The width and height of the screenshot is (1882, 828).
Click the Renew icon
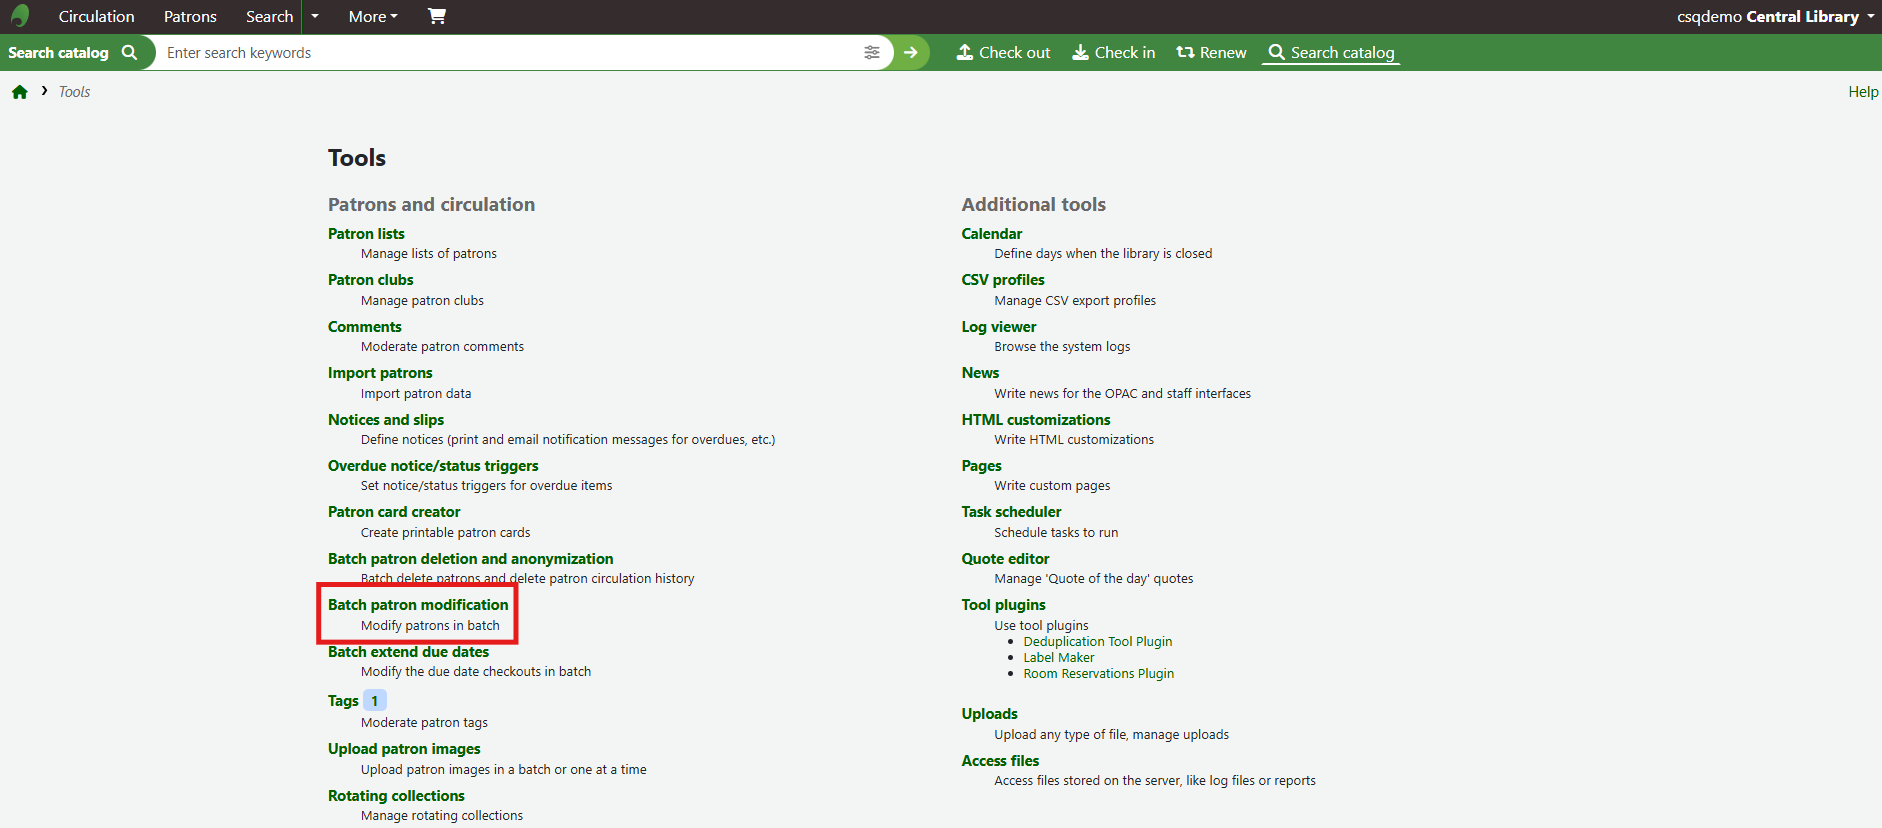tap(1185, 53)
